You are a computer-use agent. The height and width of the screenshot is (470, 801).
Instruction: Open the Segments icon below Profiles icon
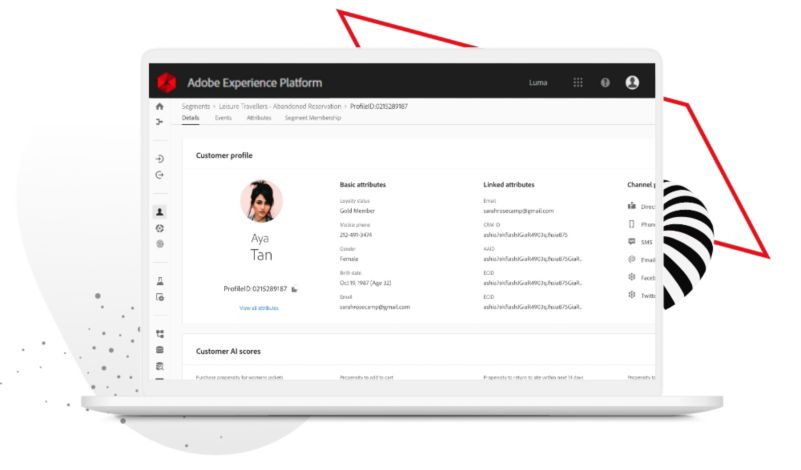pos(159,228)
